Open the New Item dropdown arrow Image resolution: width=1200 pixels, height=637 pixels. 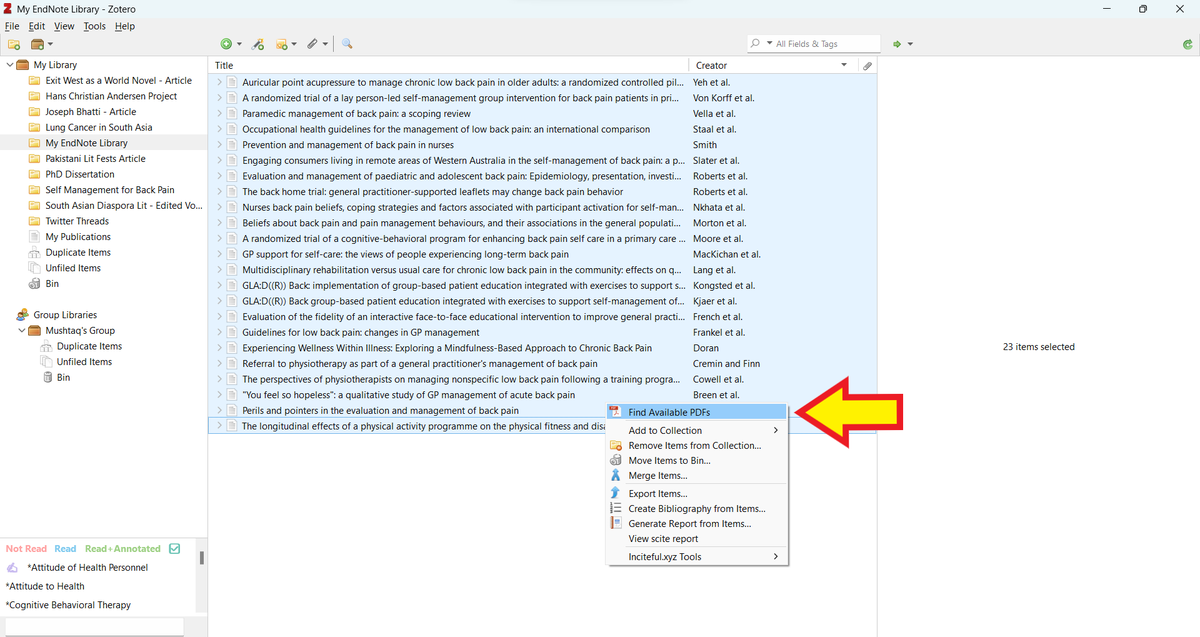[239, 44]
